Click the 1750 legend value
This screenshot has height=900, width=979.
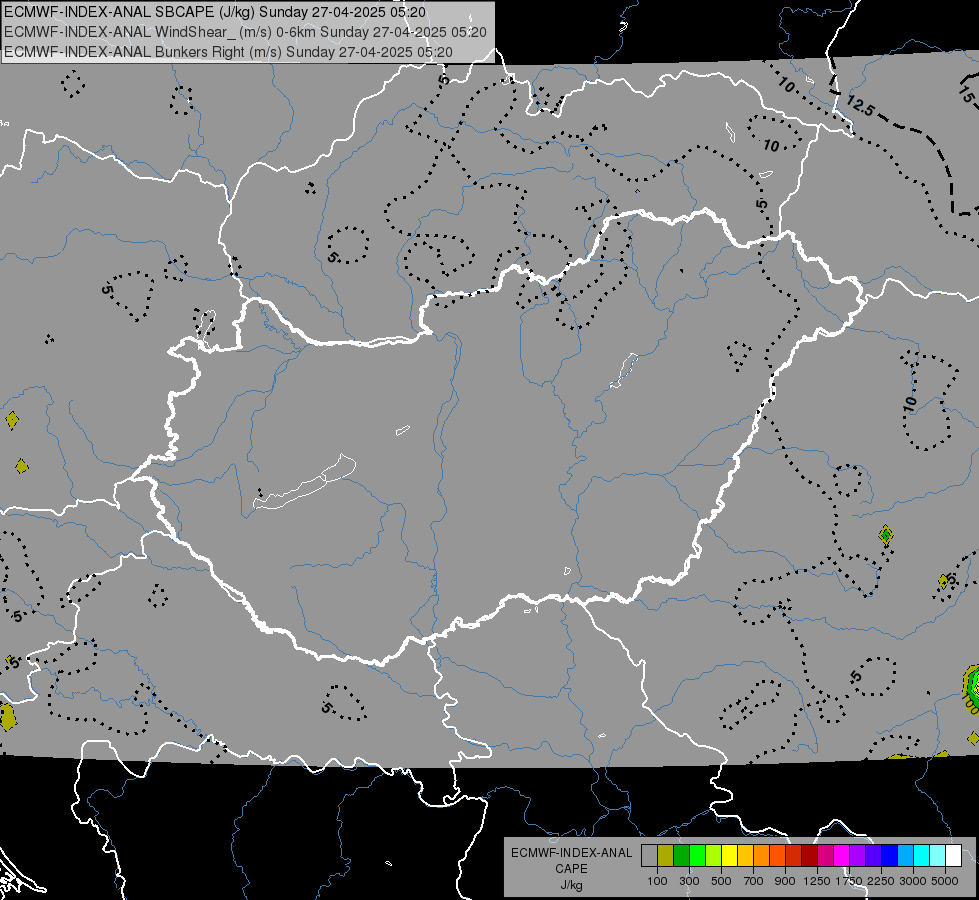click(849, 881)
